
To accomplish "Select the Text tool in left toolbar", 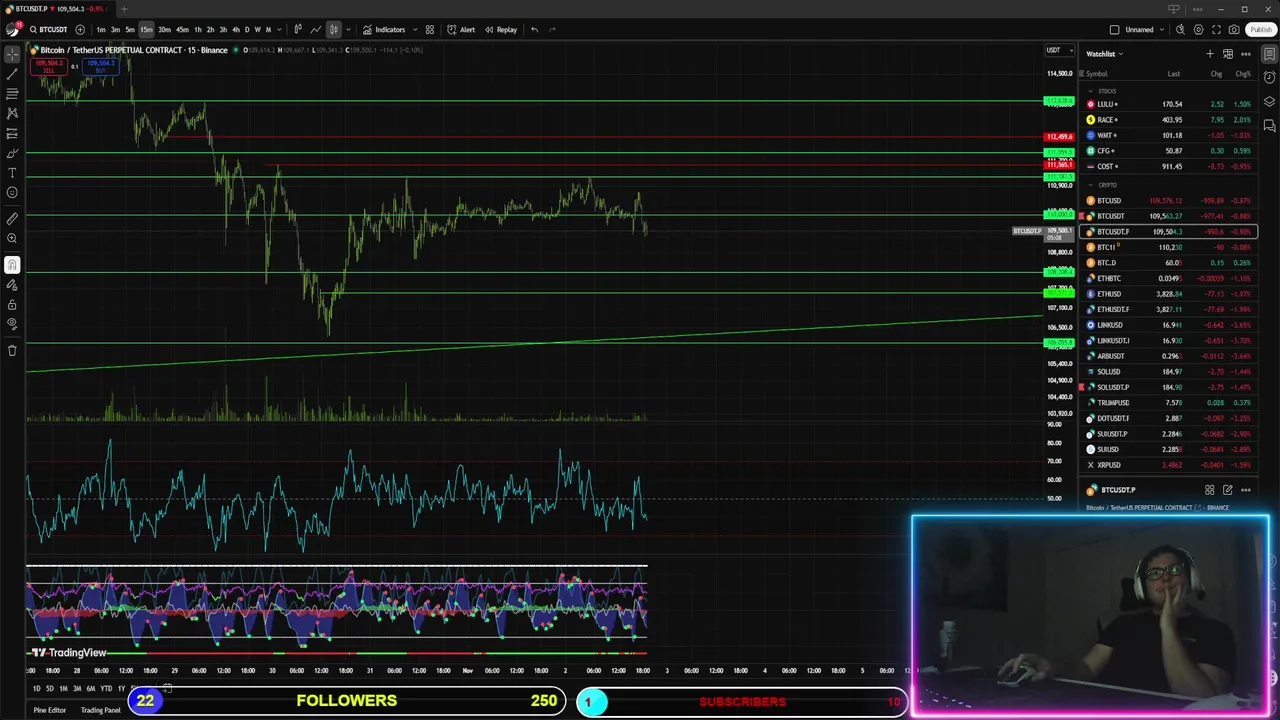I will (x=12, y=173).
